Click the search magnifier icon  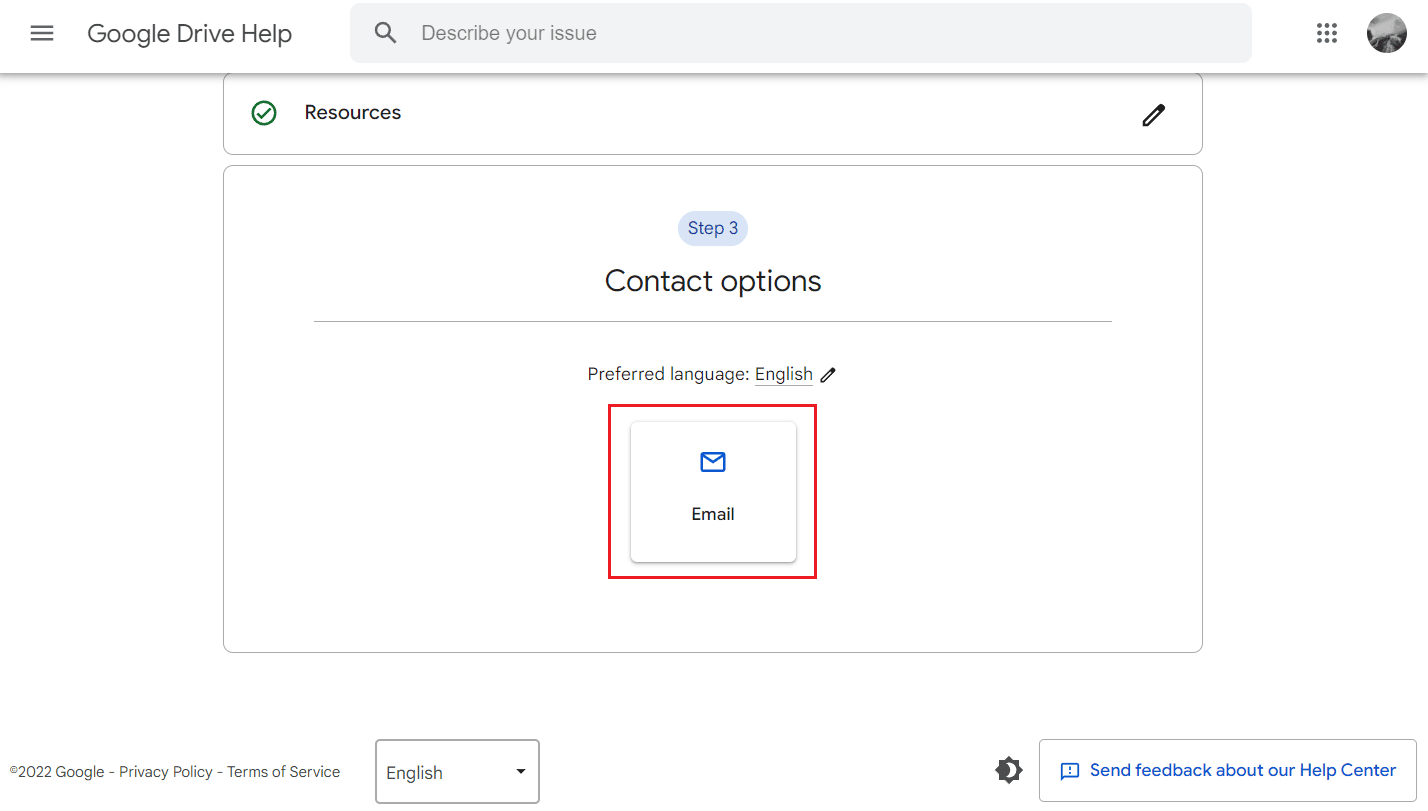(x=385, y=33)
